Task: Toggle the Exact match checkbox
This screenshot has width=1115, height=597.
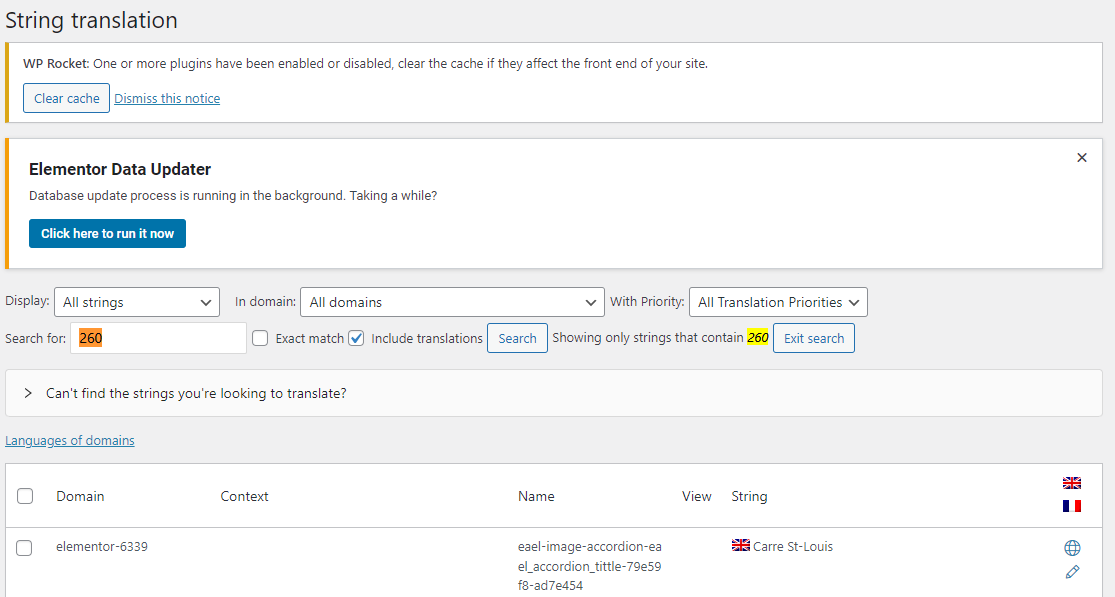Action: point(260,339)
